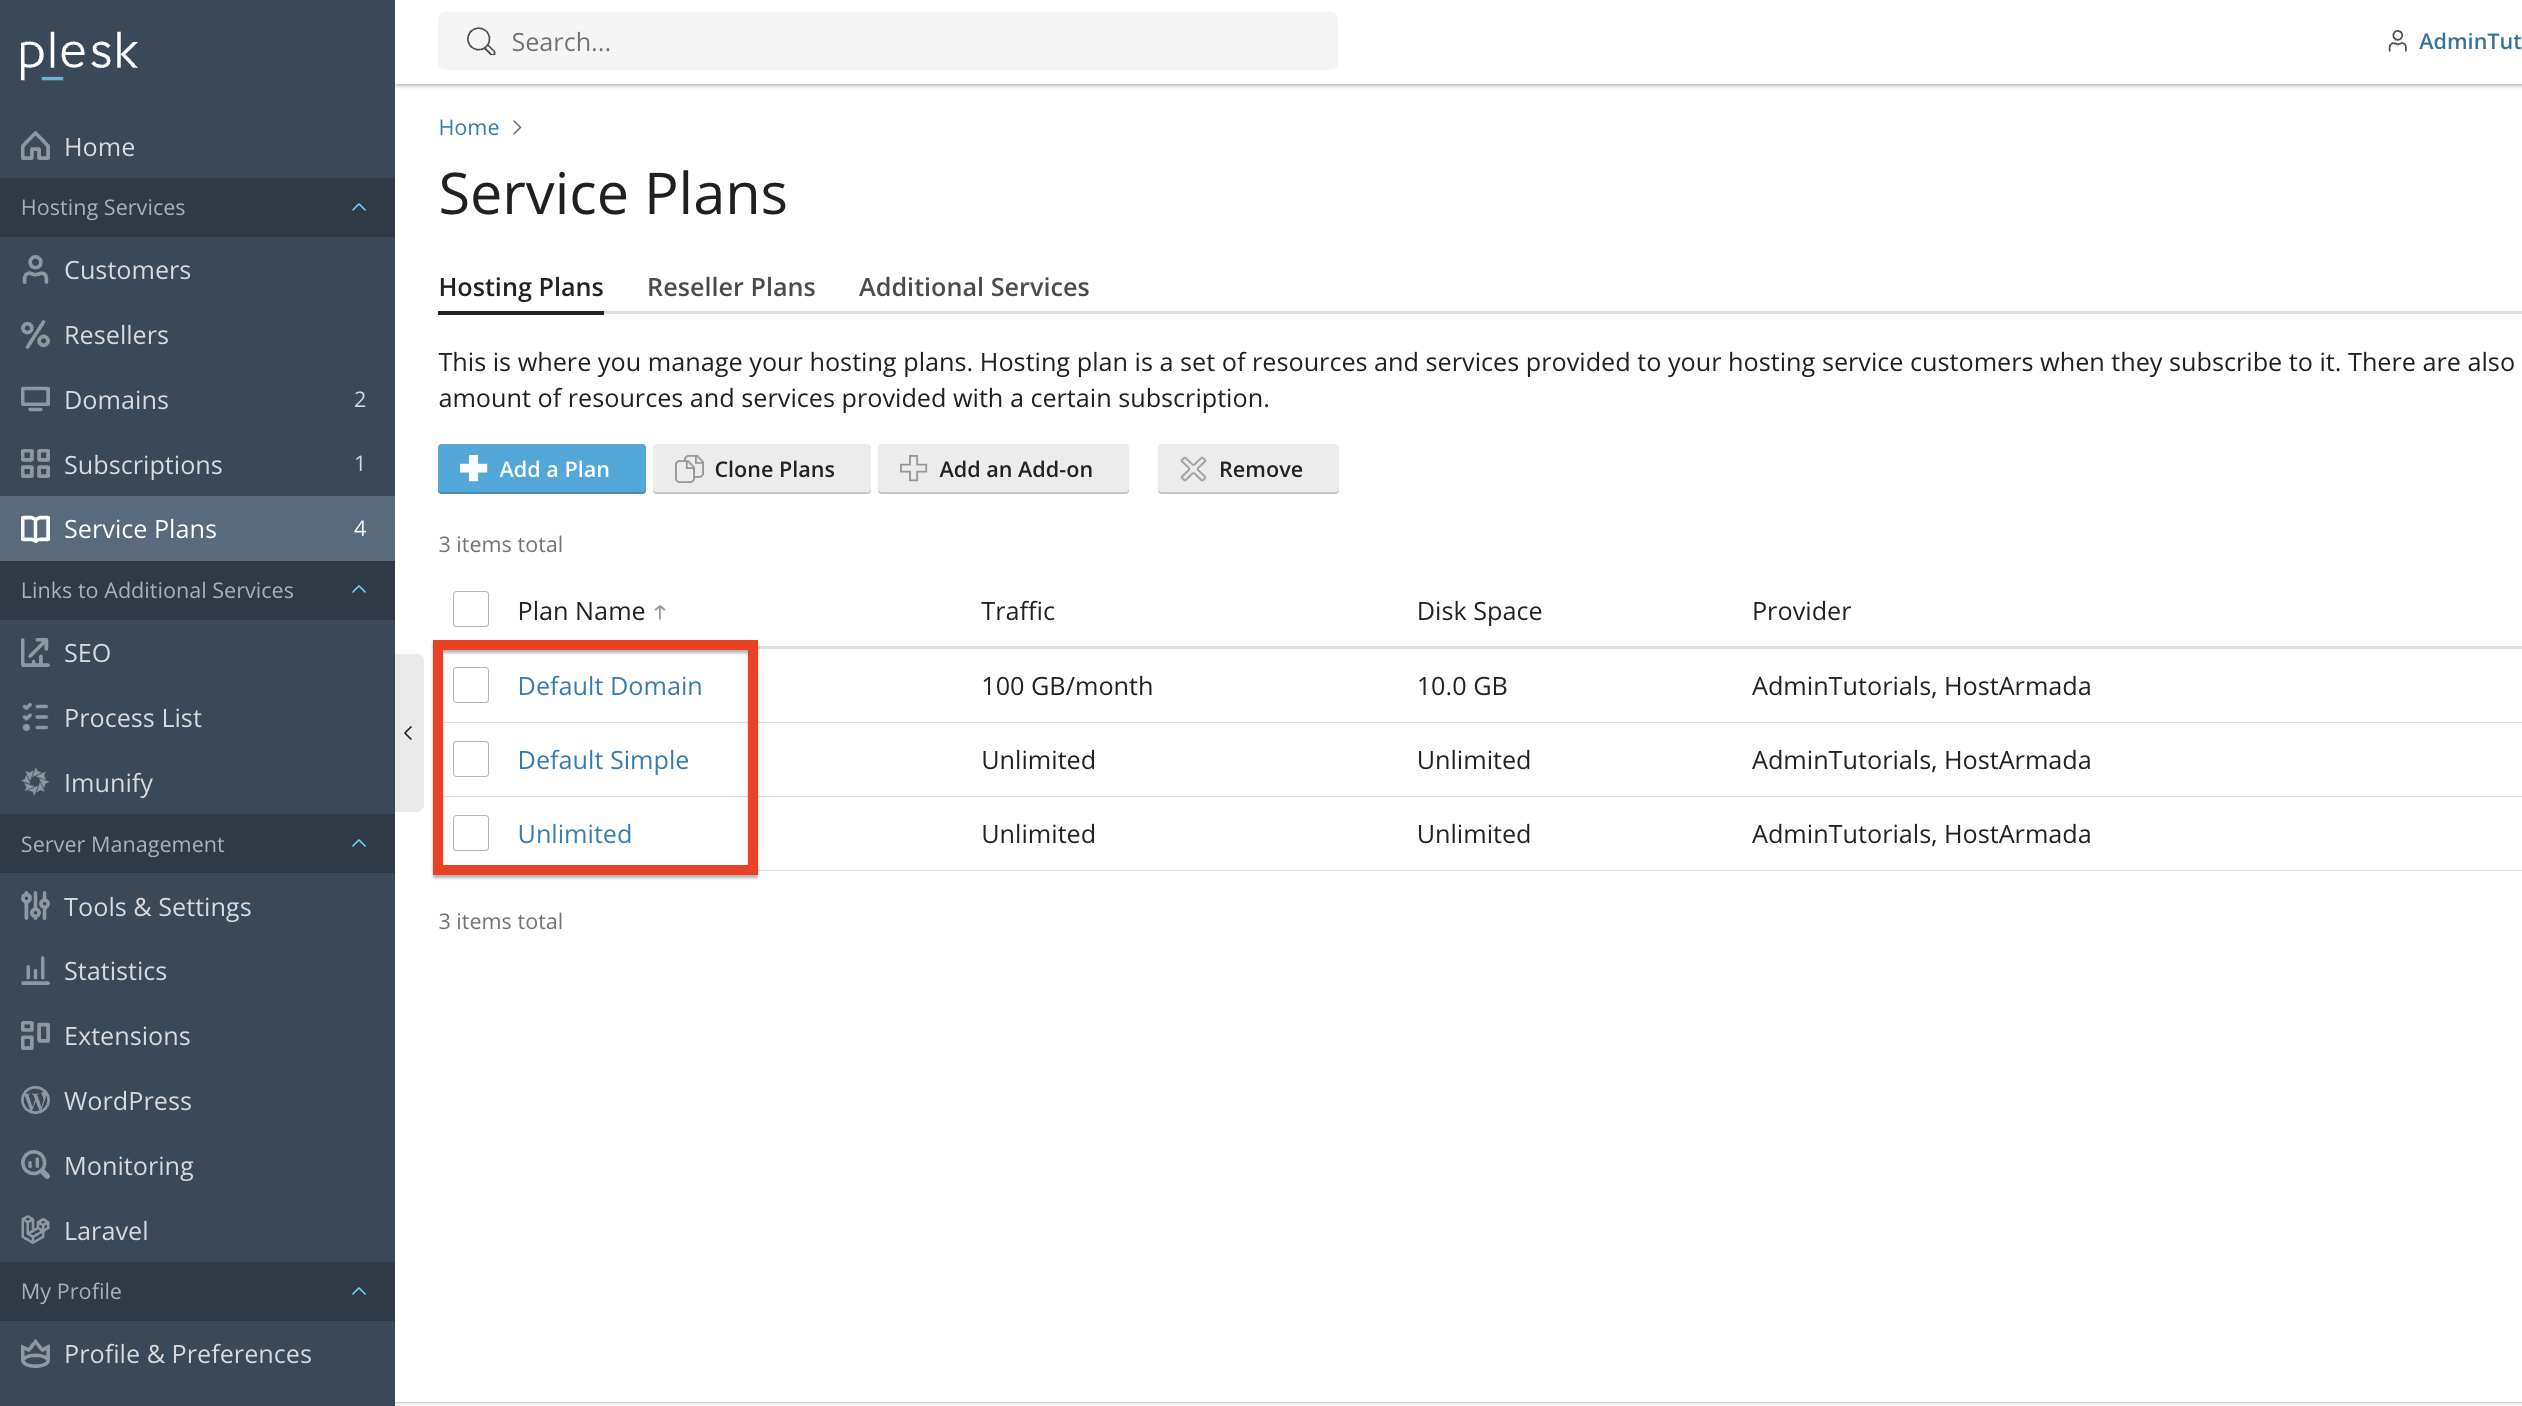The height and width of the screenshot is (1406, 2522).
Task: Click the Add a Plan button
Action: coord(541,469)
